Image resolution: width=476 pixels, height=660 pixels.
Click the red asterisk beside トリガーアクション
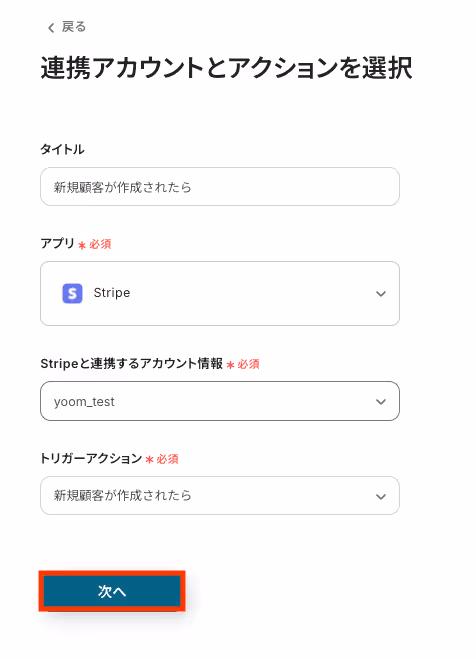(149, 460)
